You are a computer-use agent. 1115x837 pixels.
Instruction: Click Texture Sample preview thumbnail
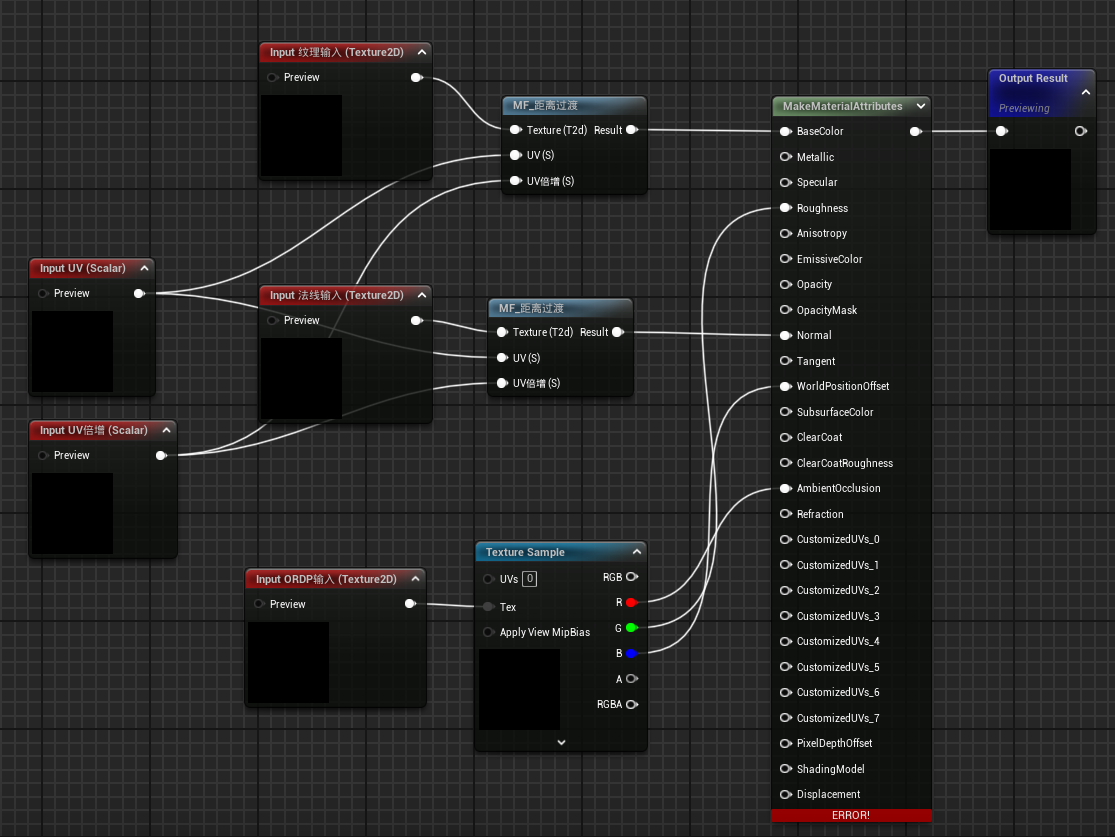click(519, 690)
